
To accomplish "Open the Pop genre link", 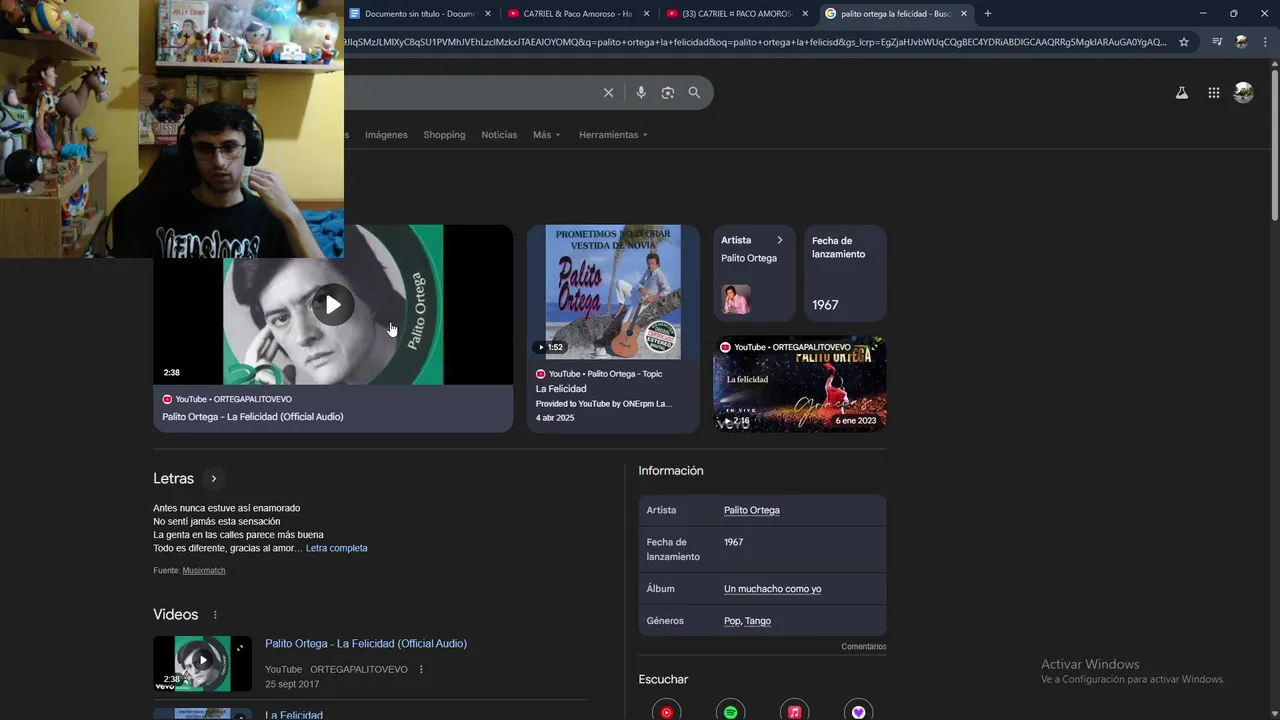I will 732,621.
